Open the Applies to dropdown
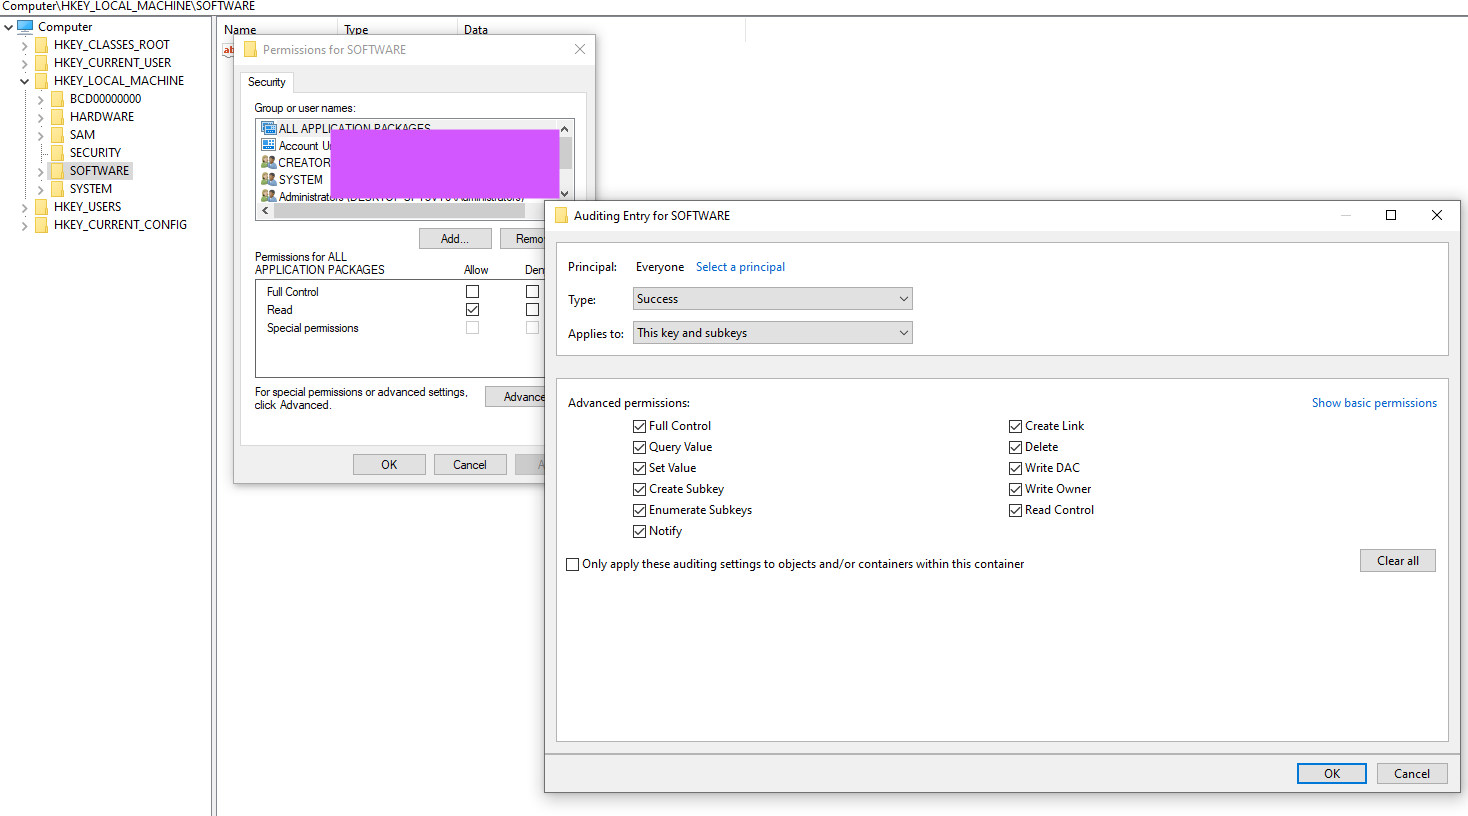1468x816 pixels. pyautogui.click(x=773, y=333)
